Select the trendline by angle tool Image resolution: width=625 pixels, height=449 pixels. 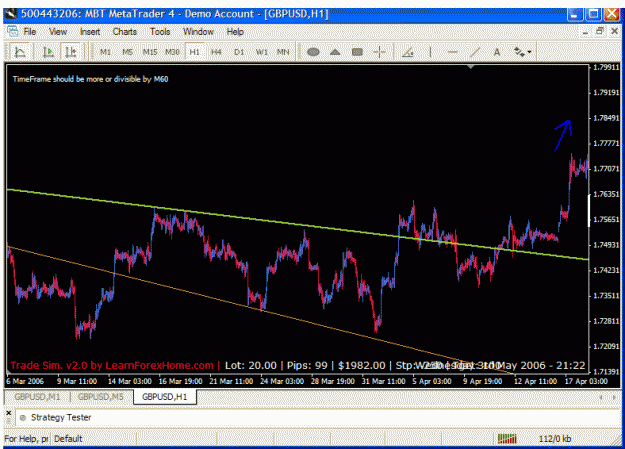(408, 52)
